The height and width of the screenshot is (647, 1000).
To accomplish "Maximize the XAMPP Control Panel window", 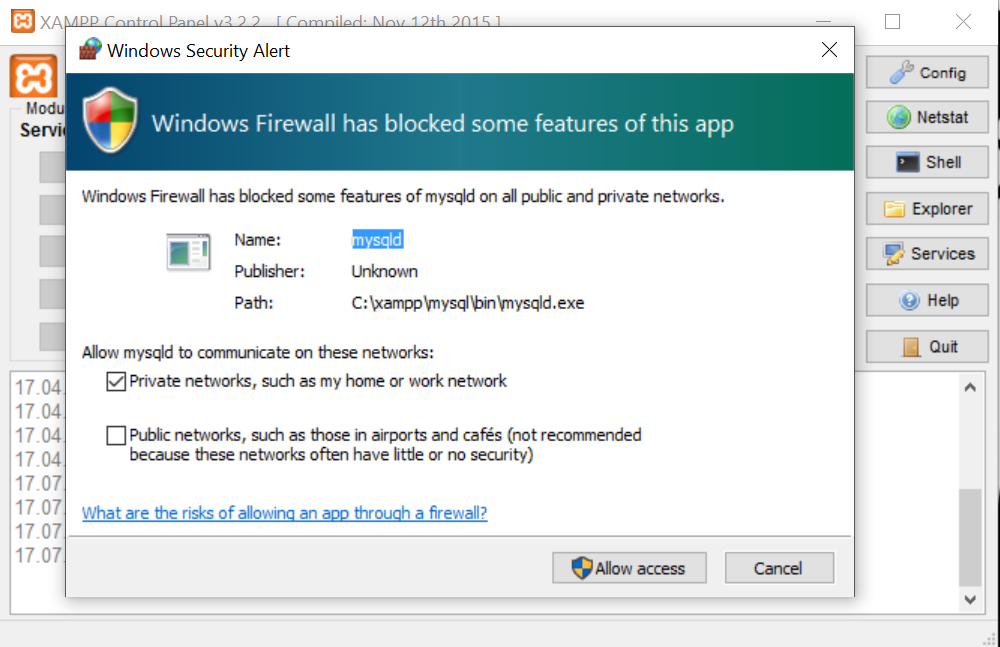I will click(892, 22).
